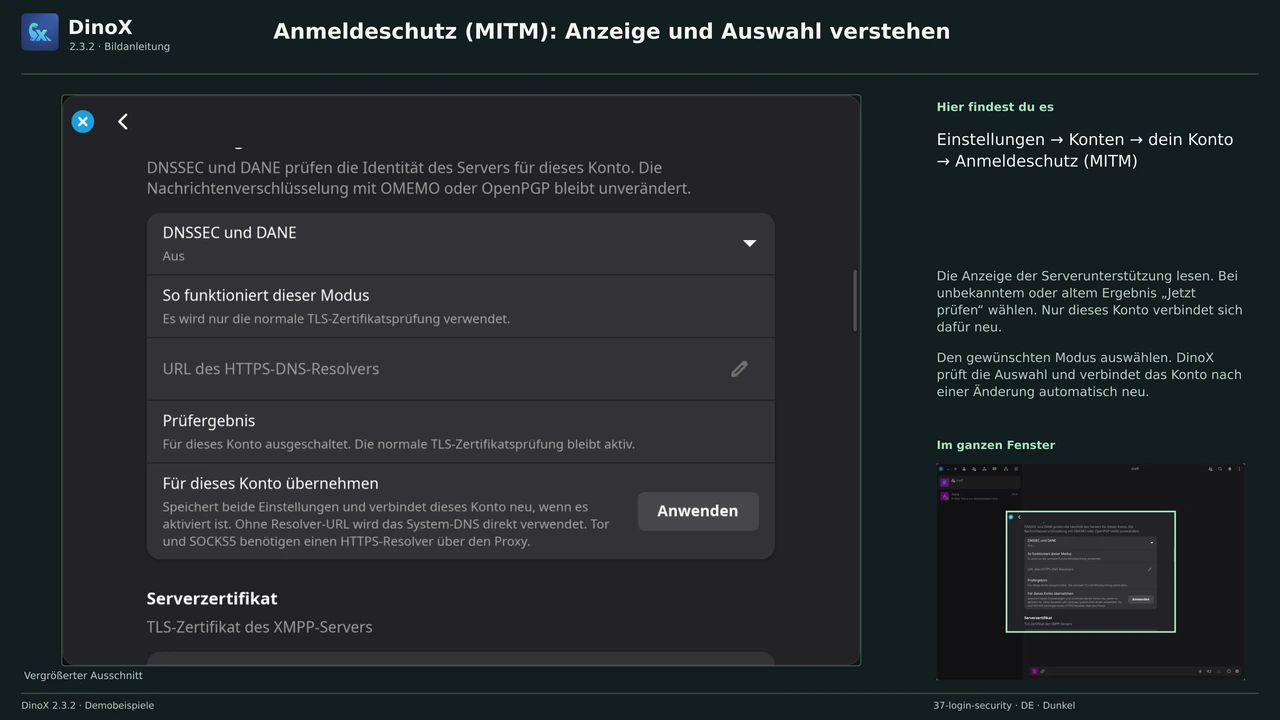Click the 'Einstellungen → Konten' path text
This screenshot has height=720, width=1280.
[1031, 140]
